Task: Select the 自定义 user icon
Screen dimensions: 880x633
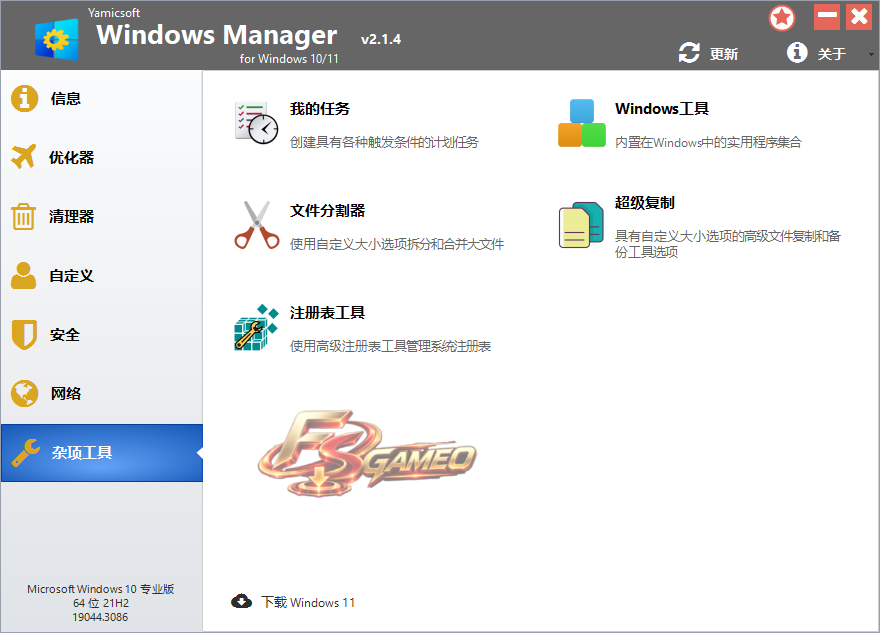Action: click(24, 276)
